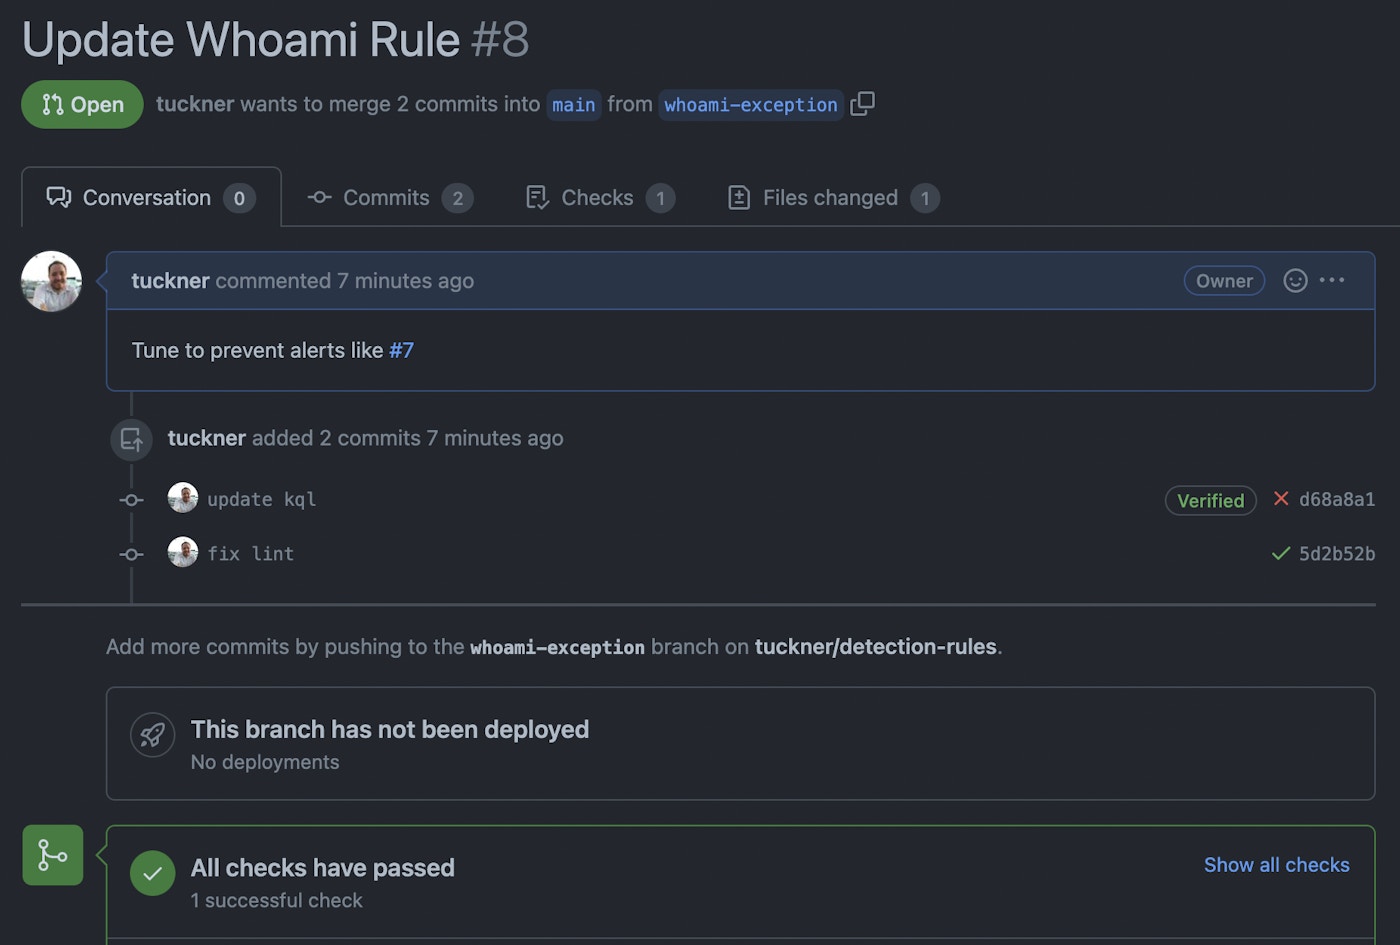The height and width of the screenshot is (945, 1400).
Task: Click the green merge icon badge
Action: pyautogui.click(x=53, y=855)
